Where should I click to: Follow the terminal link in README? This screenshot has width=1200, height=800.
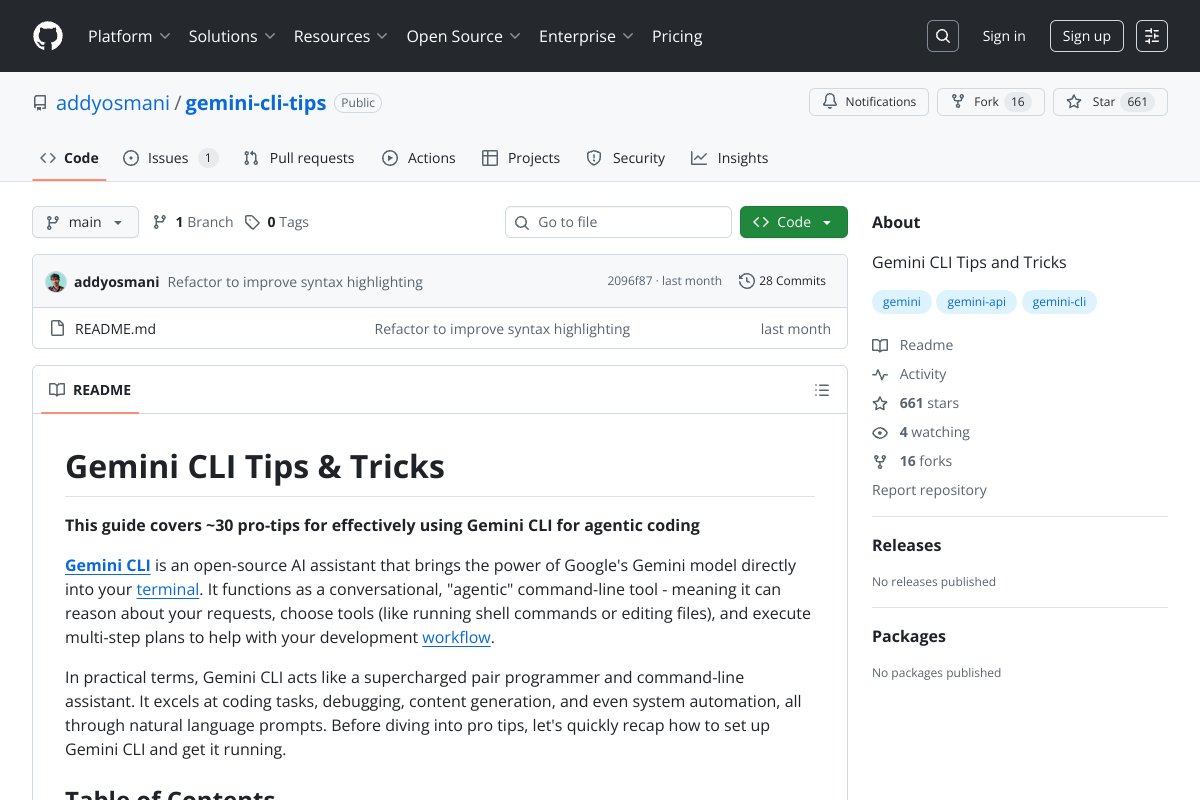coord(168,589)
